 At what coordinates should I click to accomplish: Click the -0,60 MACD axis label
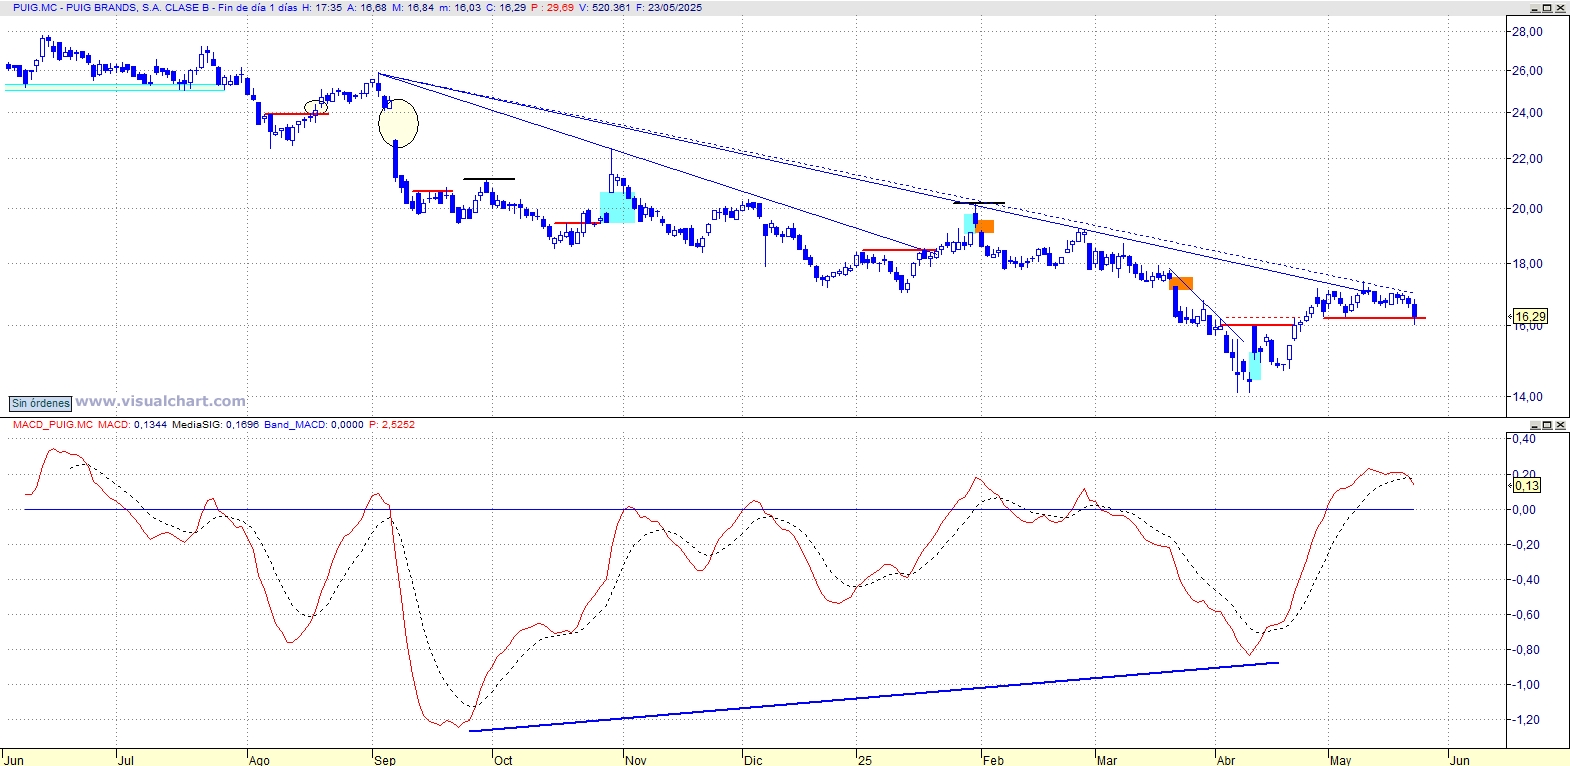click(x=1524, y=615)
